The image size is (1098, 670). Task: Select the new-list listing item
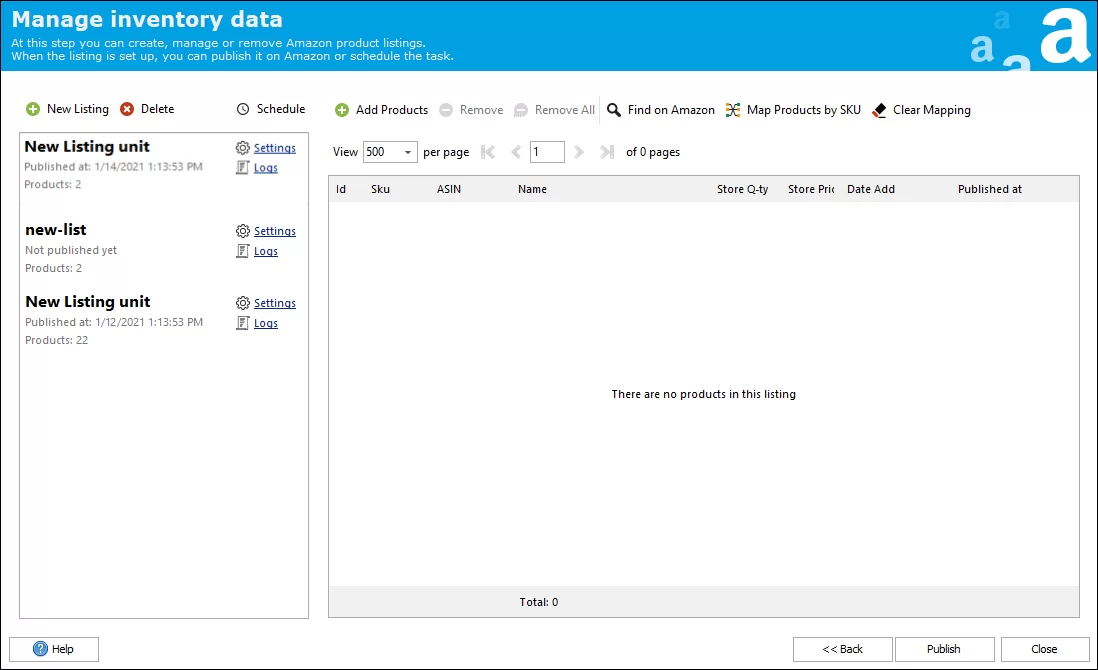point(56,230)
